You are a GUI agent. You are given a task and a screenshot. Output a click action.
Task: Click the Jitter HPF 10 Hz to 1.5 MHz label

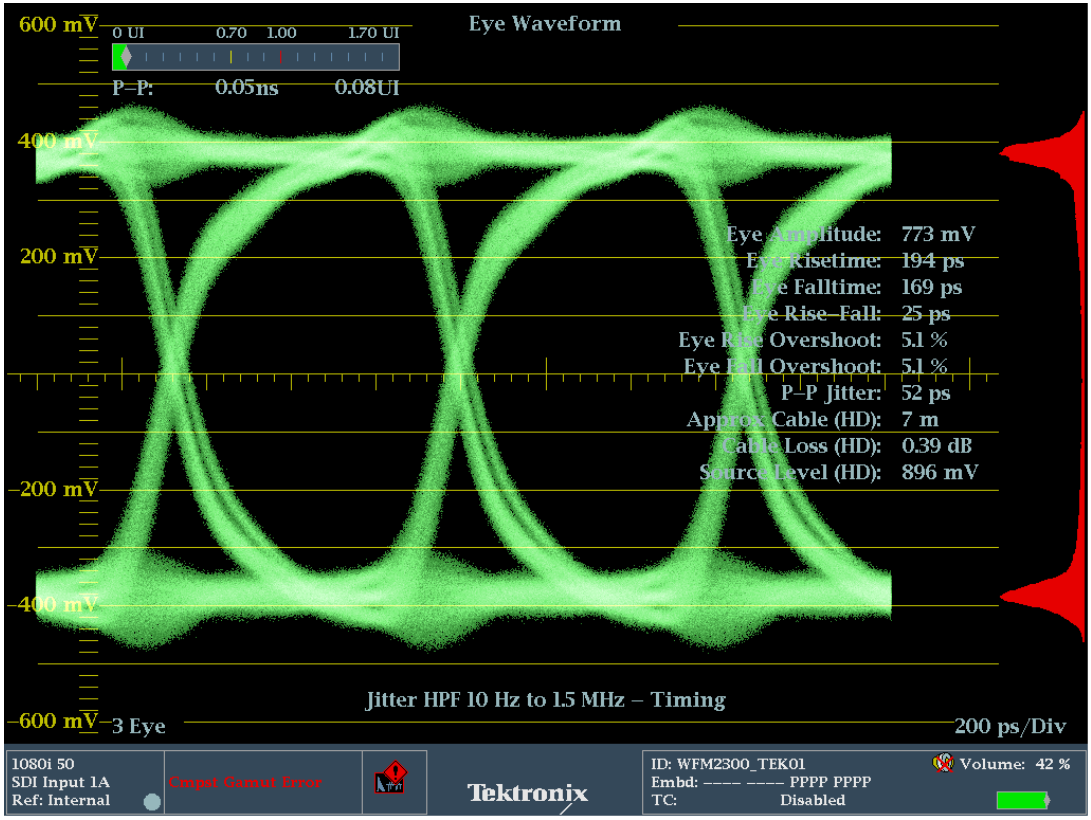click(x=546, y=700)
